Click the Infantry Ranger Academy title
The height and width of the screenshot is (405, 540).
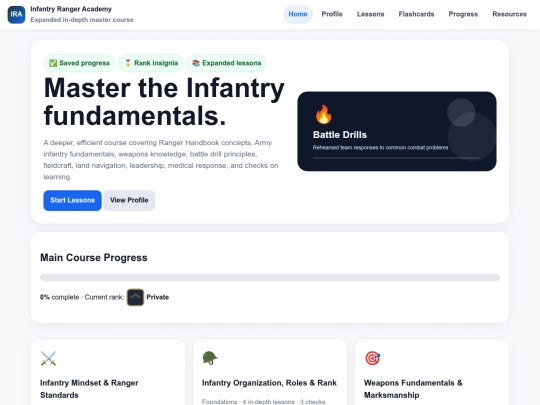(x=71, y=9)
